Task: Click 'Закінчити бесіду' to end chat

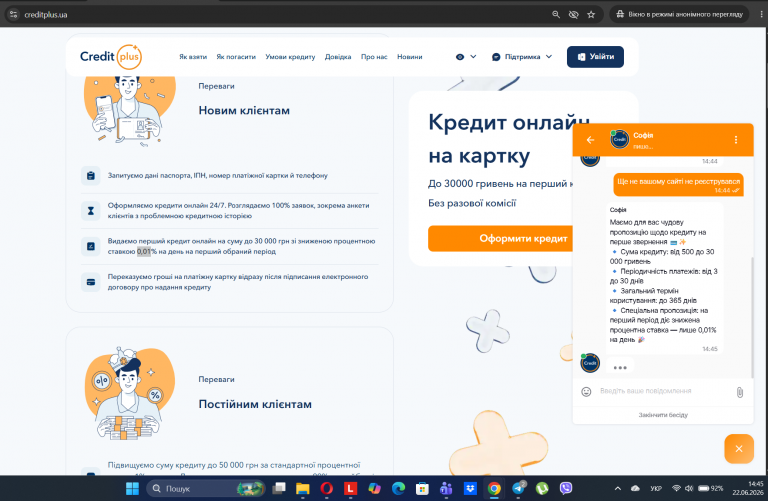Action: coord(663,415)
